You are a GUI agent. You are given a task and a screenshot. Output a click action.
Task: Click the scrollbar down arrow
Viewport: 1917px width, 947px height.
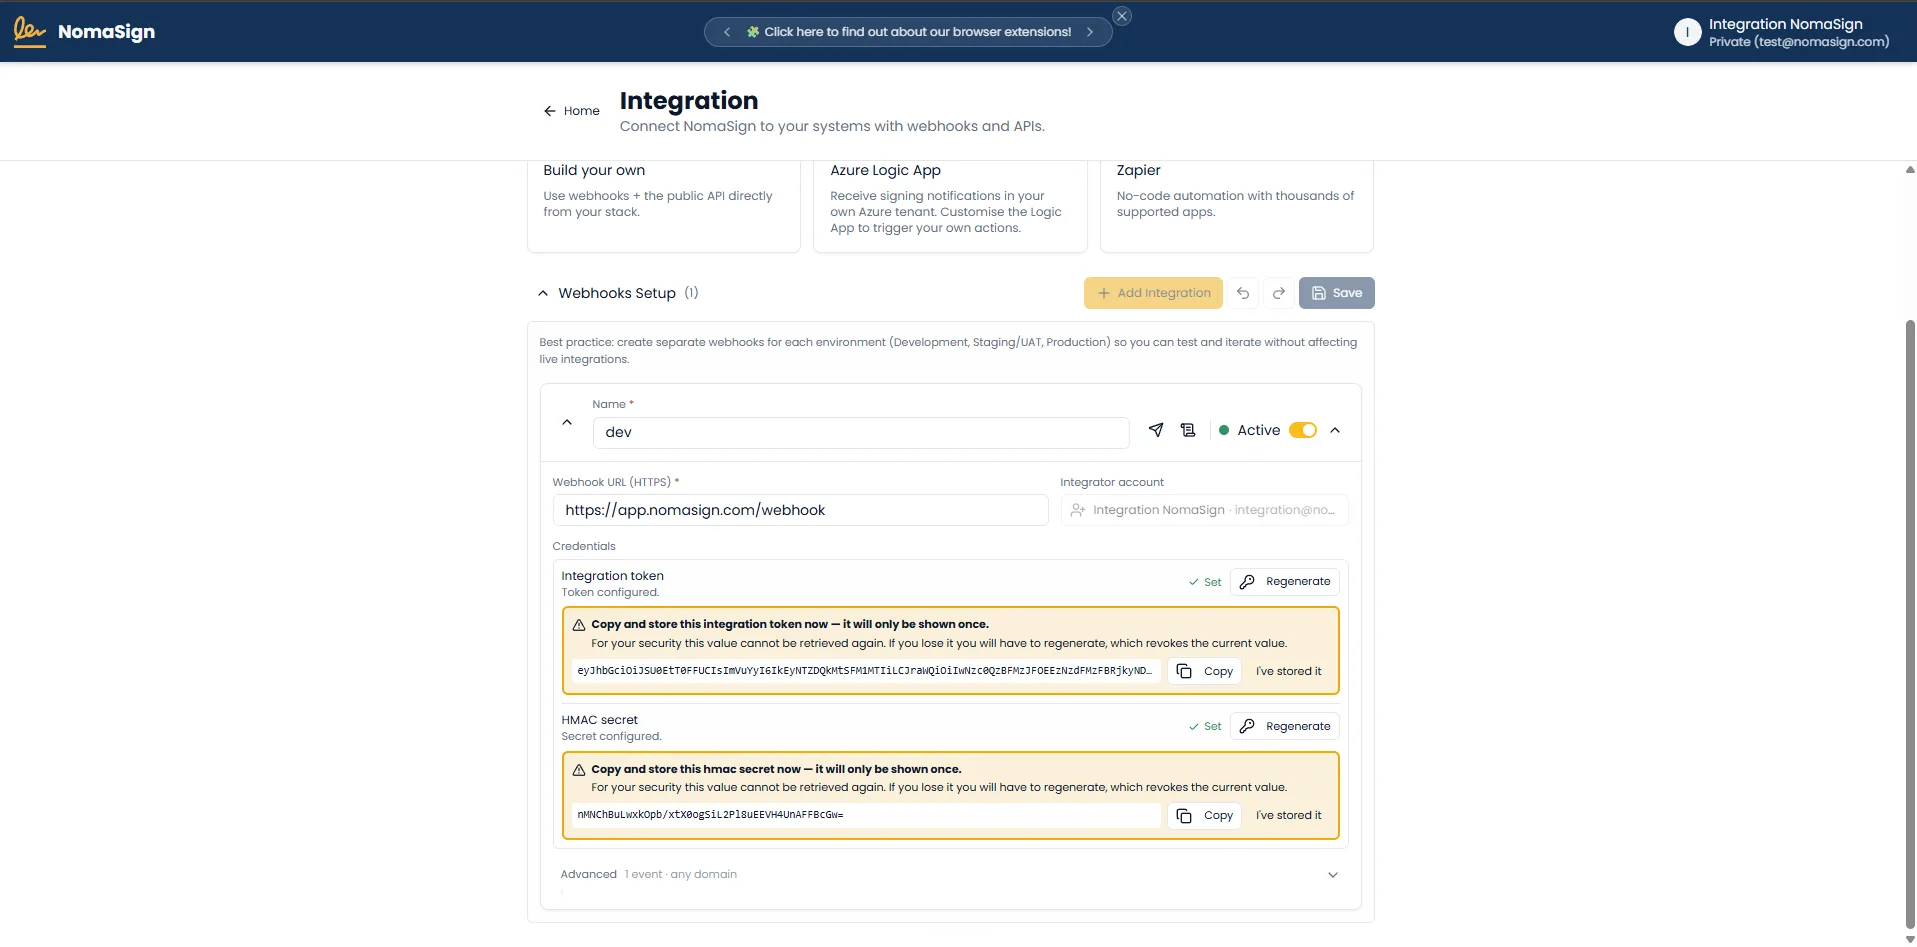click(1910, 939)
